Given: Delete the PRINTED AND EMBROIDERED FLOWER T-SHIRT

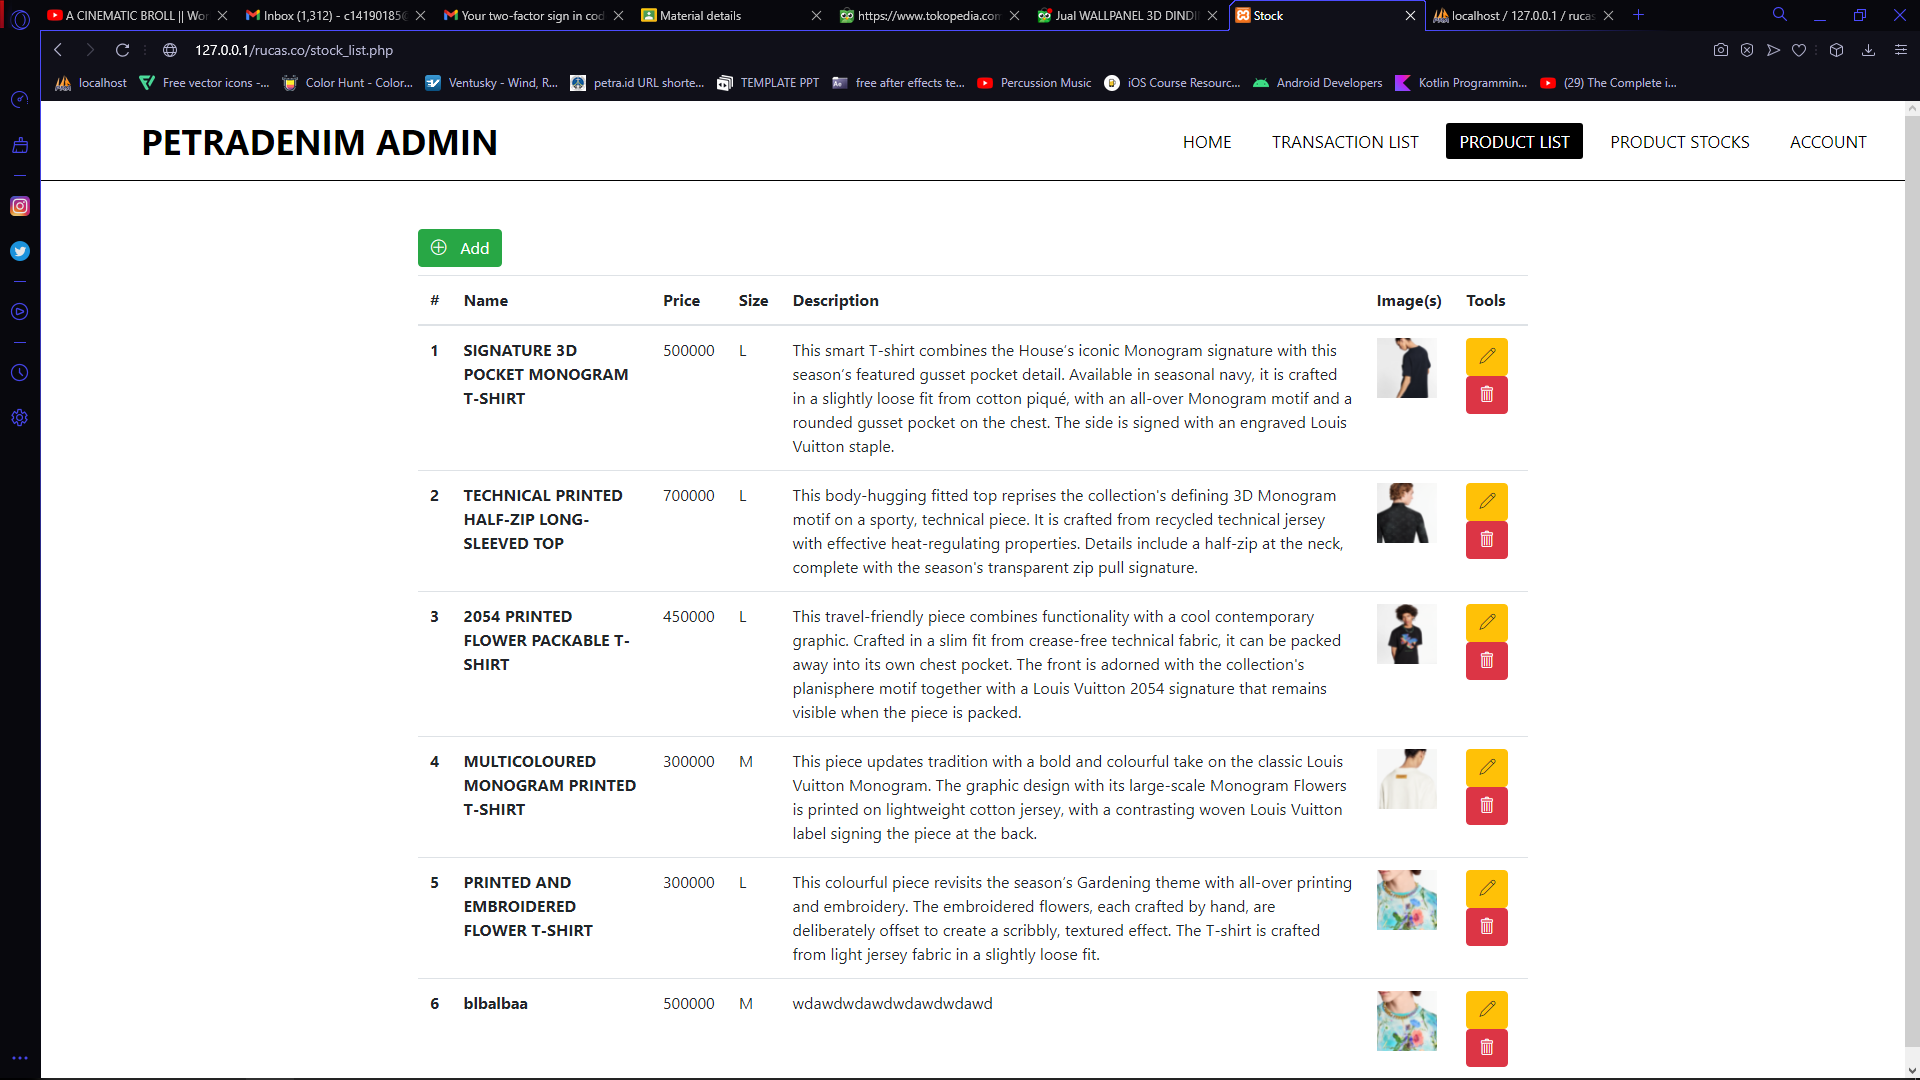Looking at the screenshot, I should click(1486, 926).
